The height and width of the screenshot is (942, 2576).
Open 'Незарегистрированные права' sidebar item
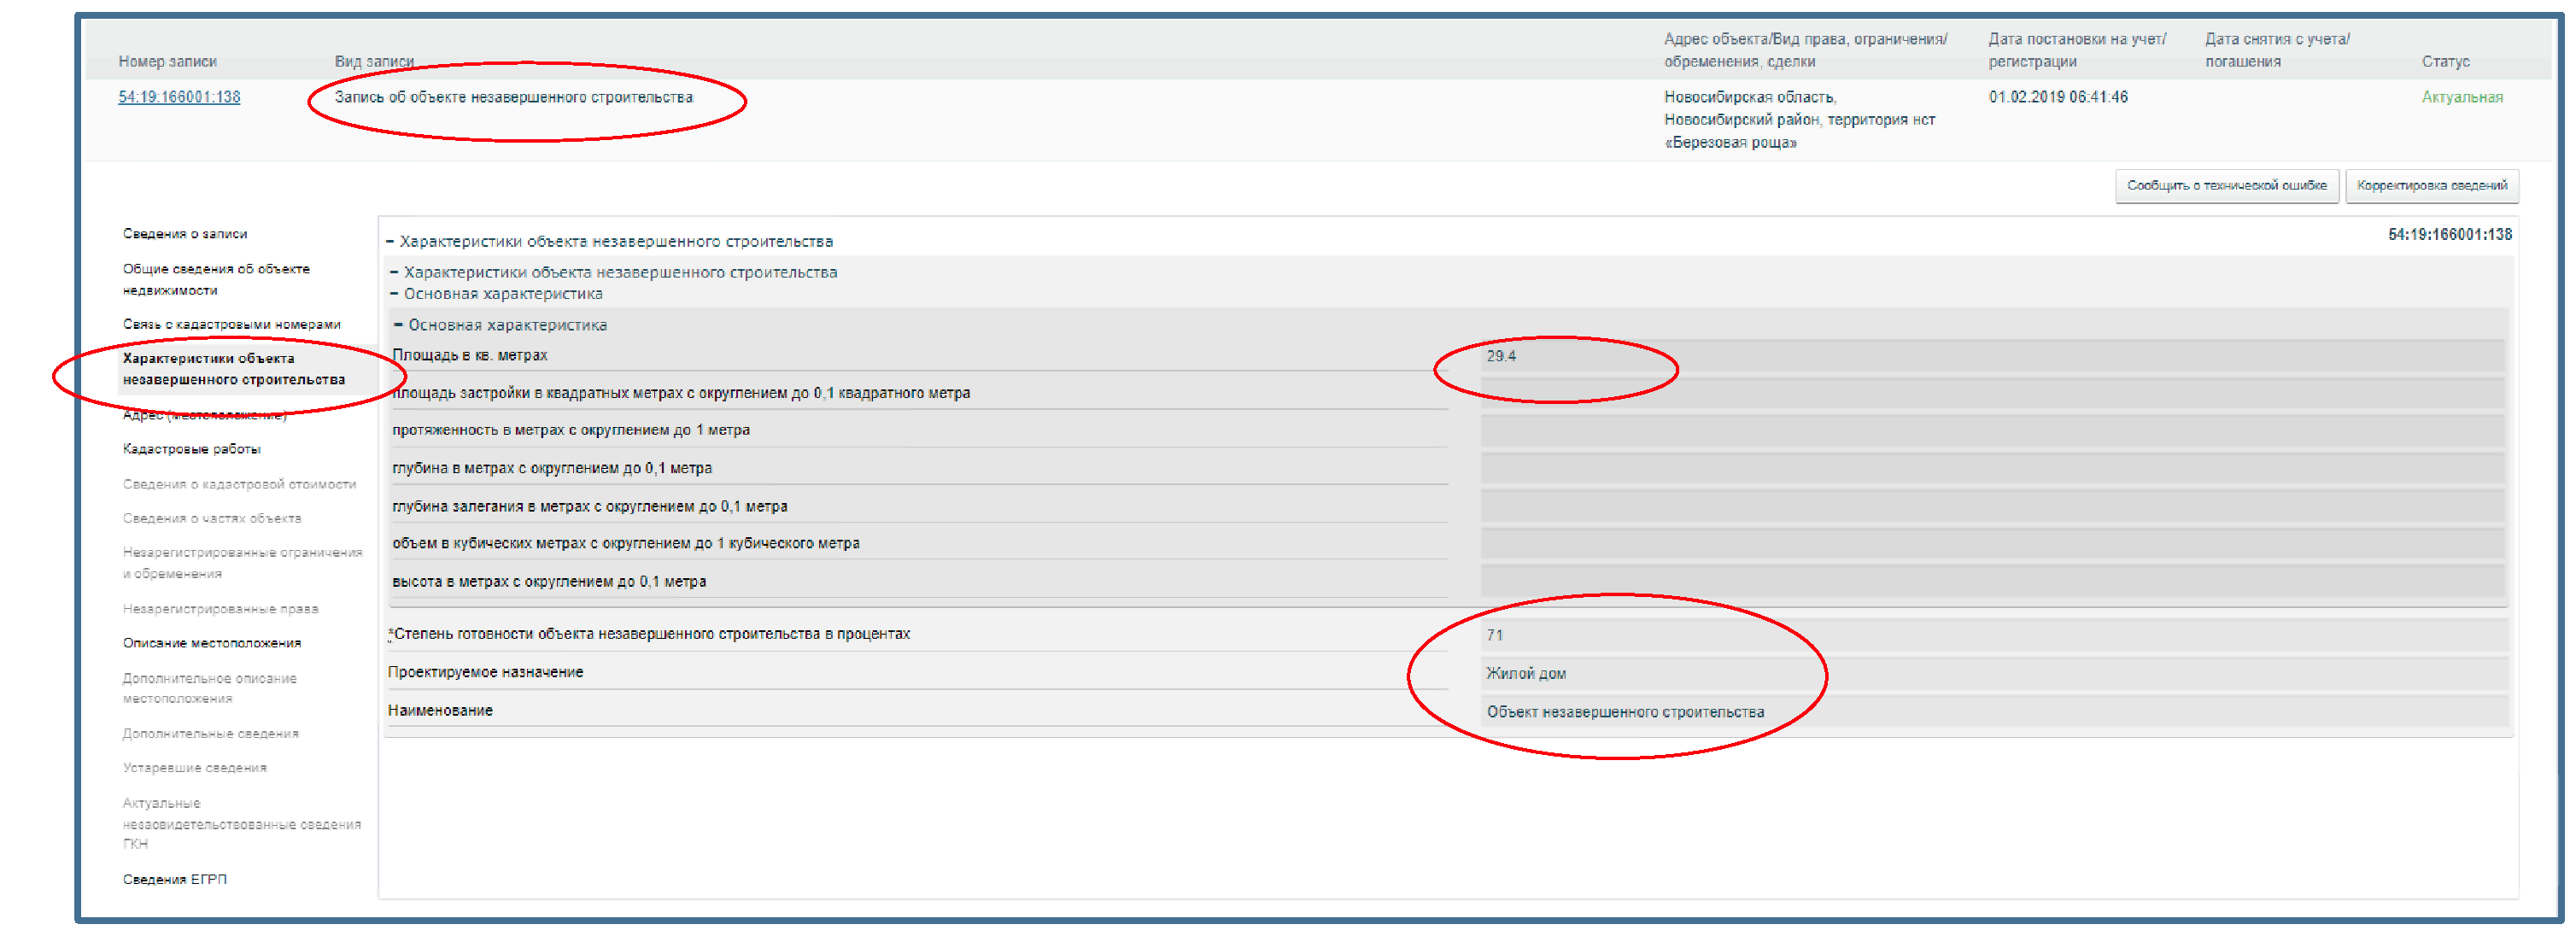point(220,609)
